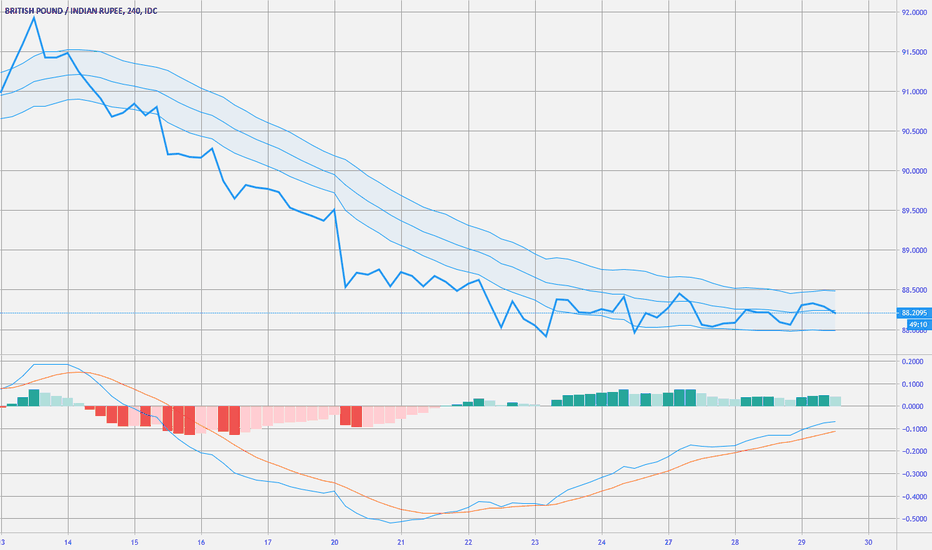
Task: Click the 92.0000 price axis label
Action: tap(914, 12)
